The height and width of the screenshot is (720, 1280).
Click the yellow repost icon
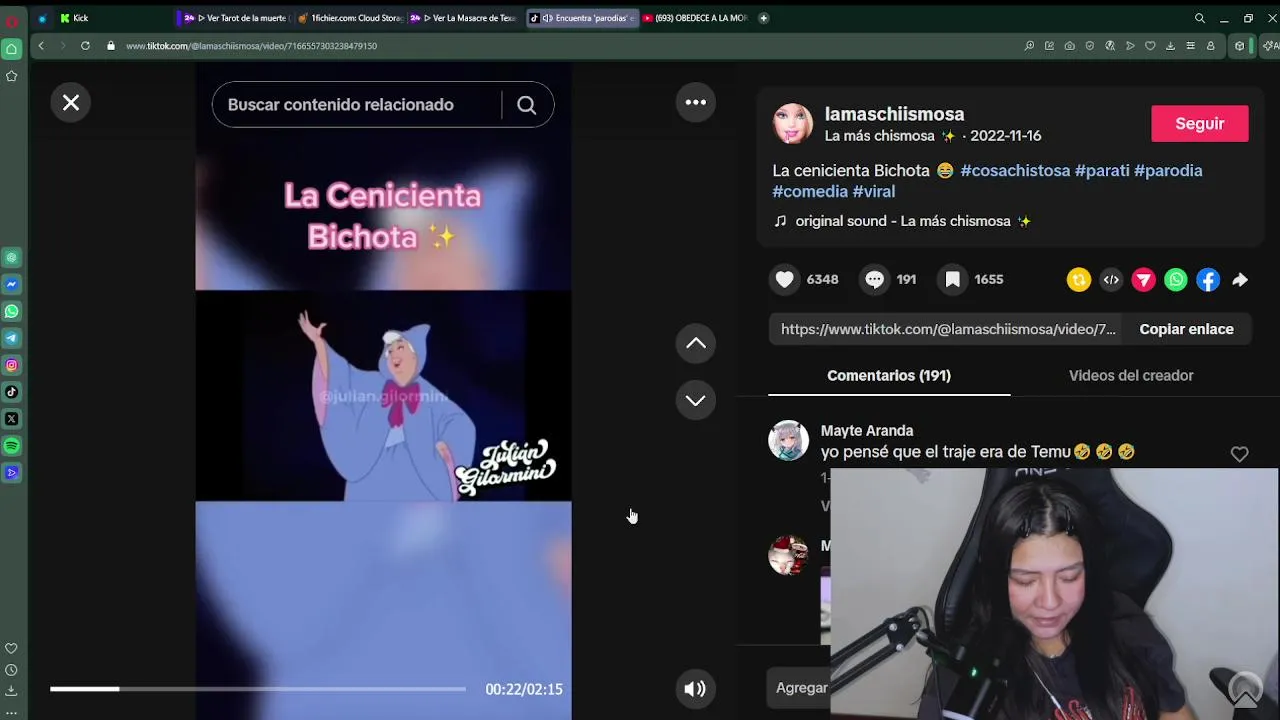(1078, 280)
